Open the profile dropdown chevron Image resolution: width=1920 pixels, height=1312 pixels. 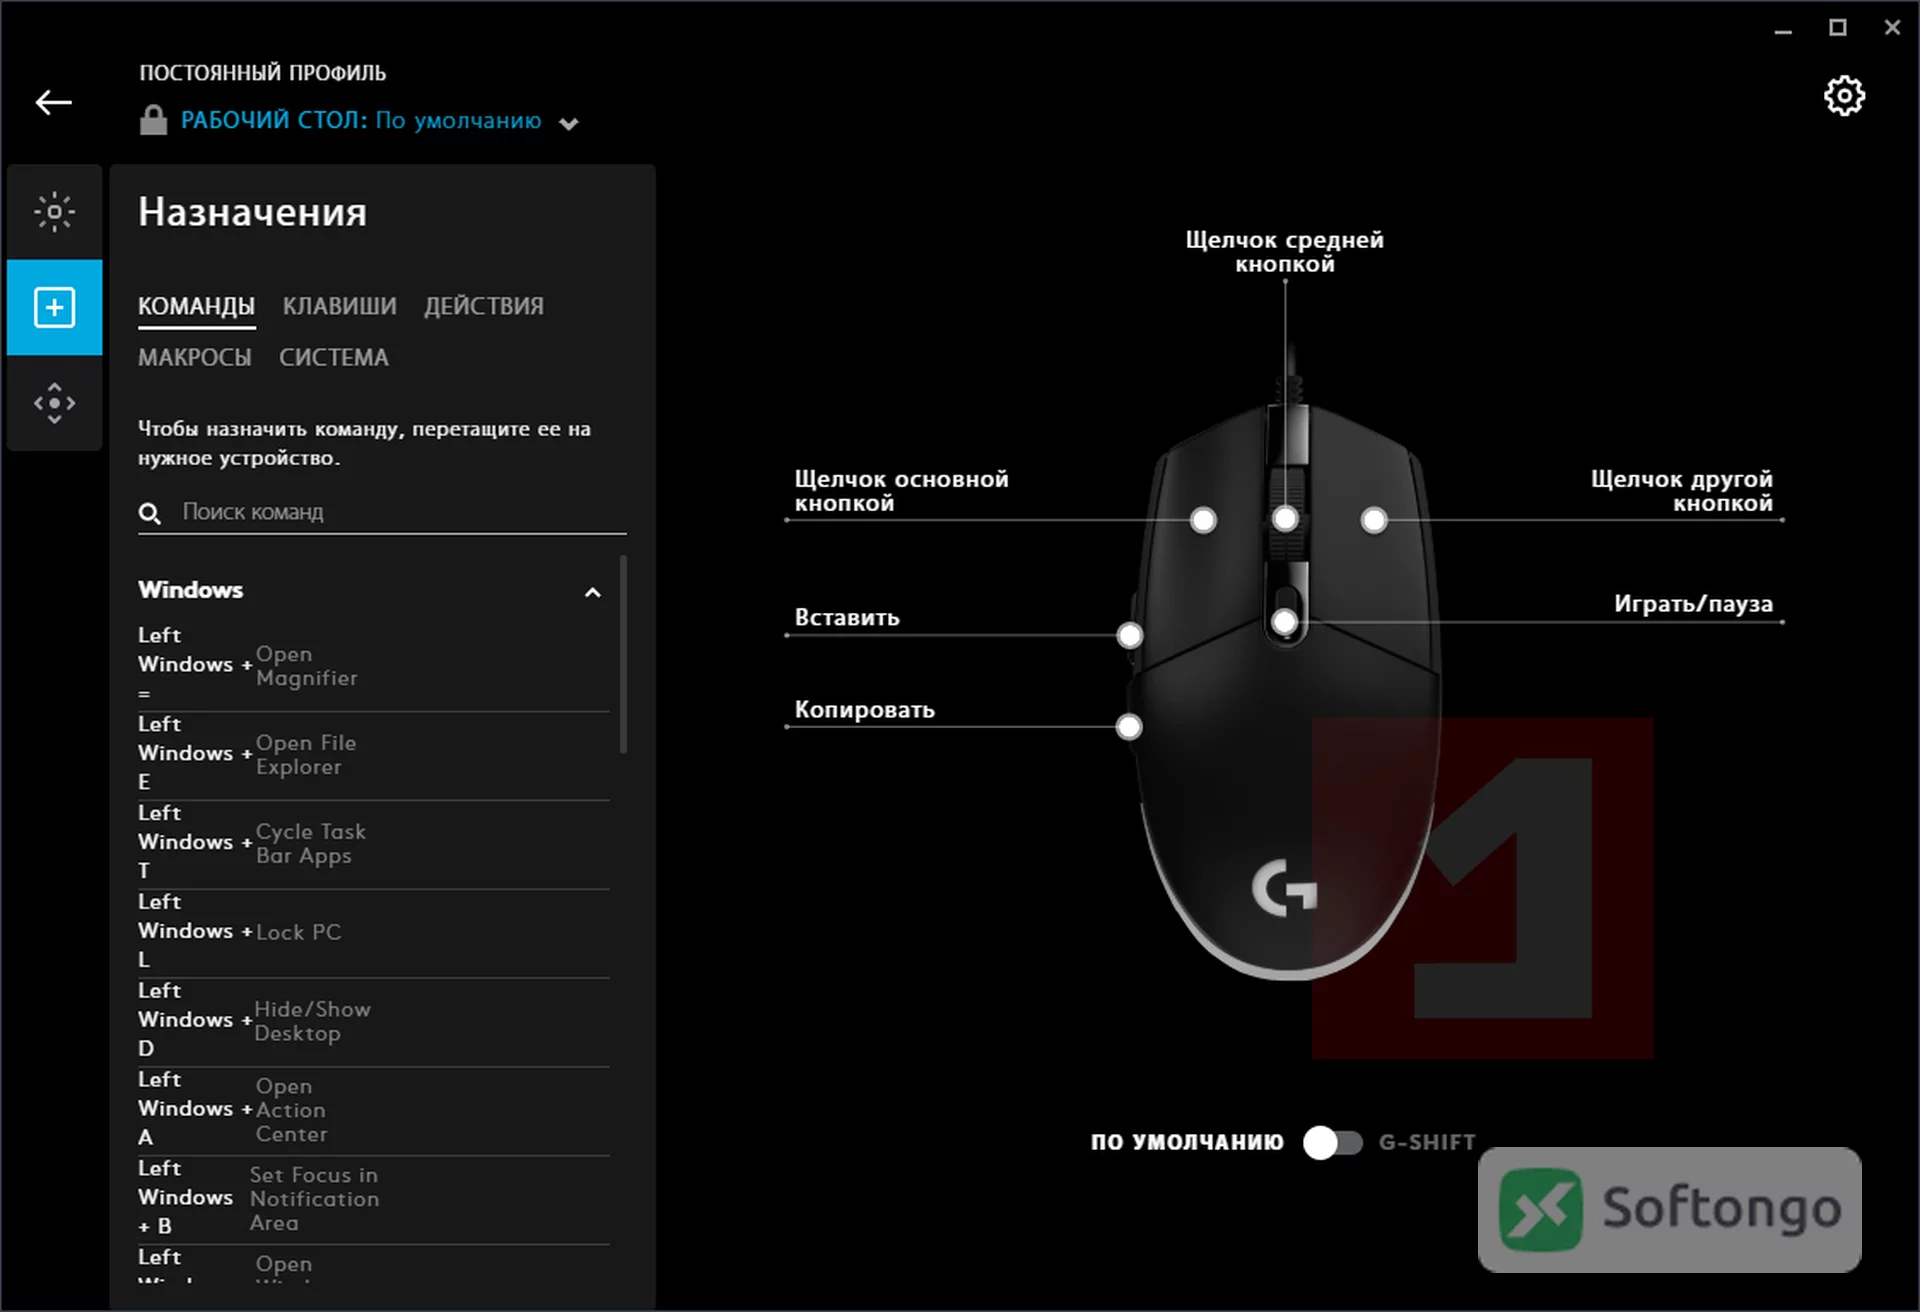click(x=569, y=124)
